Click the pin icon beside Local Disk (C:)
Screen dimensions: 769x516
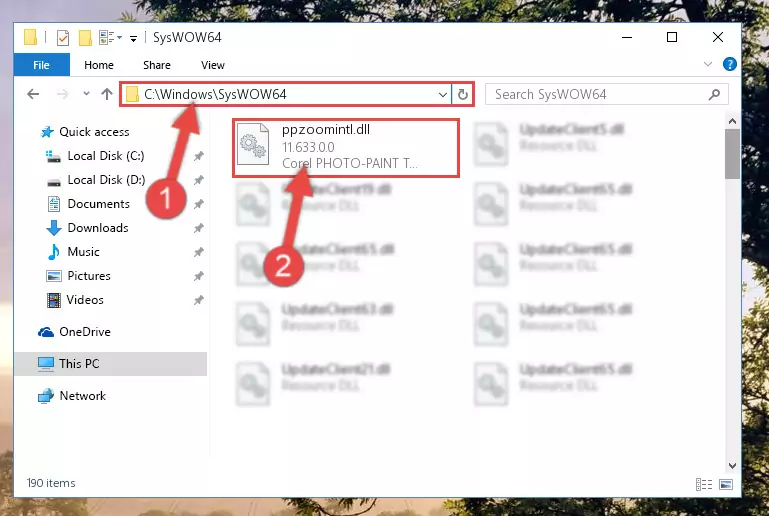[x=199, y=156]
